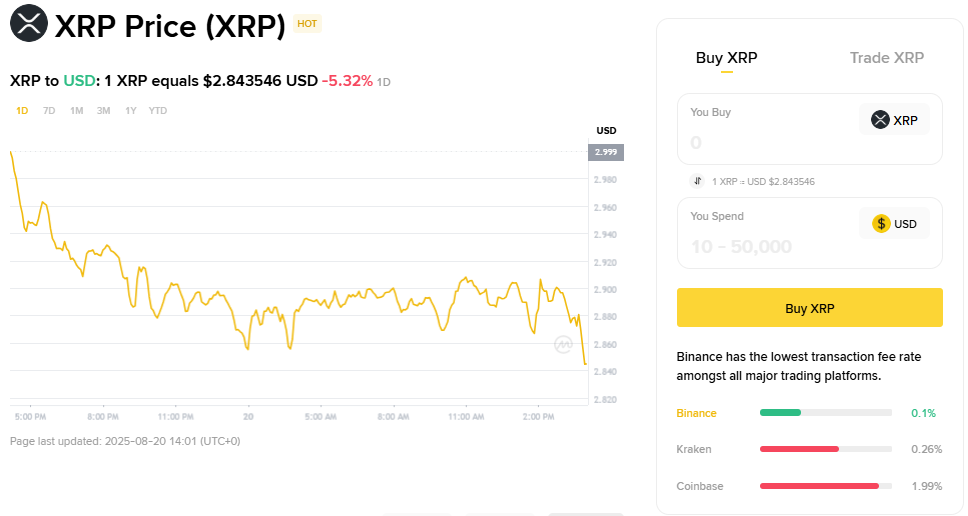Click the Kraken fee rate bar
This screenshot has width=968, height=516.
825,449
